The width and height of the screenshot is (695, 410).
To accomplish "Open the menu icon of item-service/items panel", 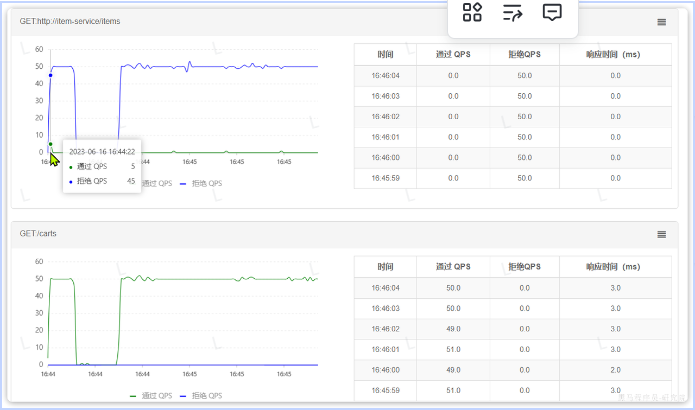I will 661,22.
